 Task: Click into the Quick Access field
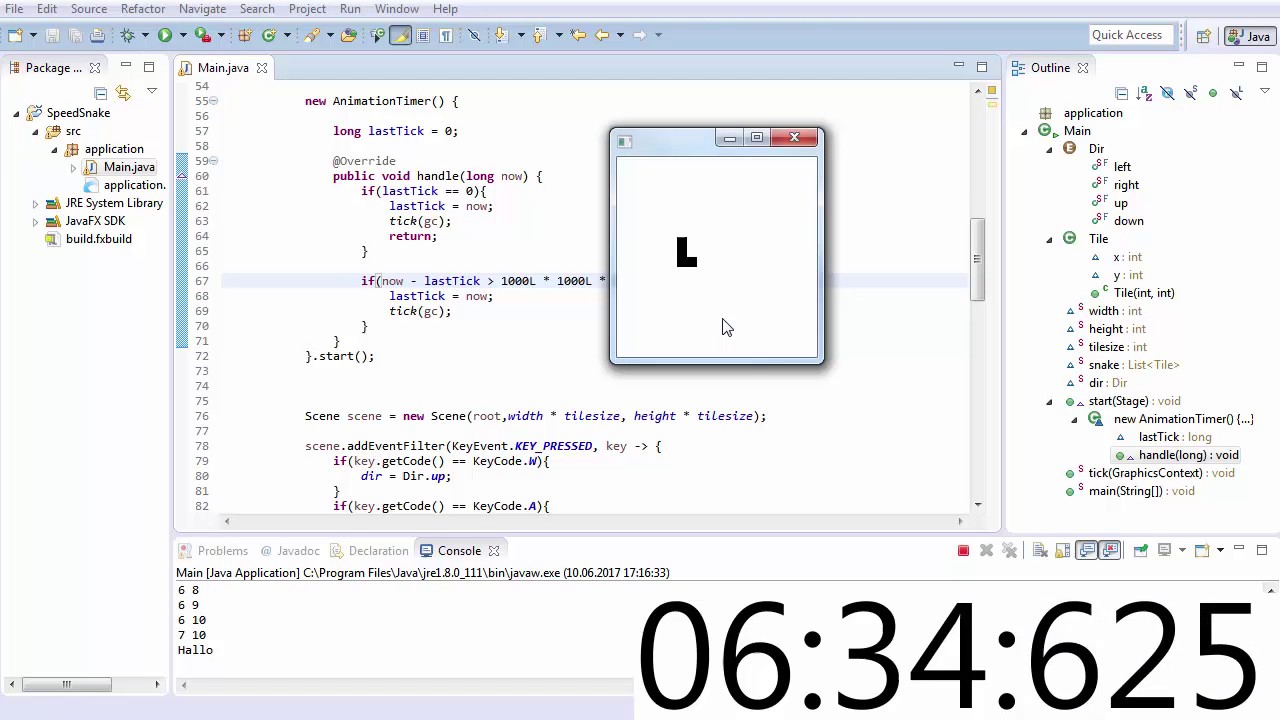tap(1130, 35)
